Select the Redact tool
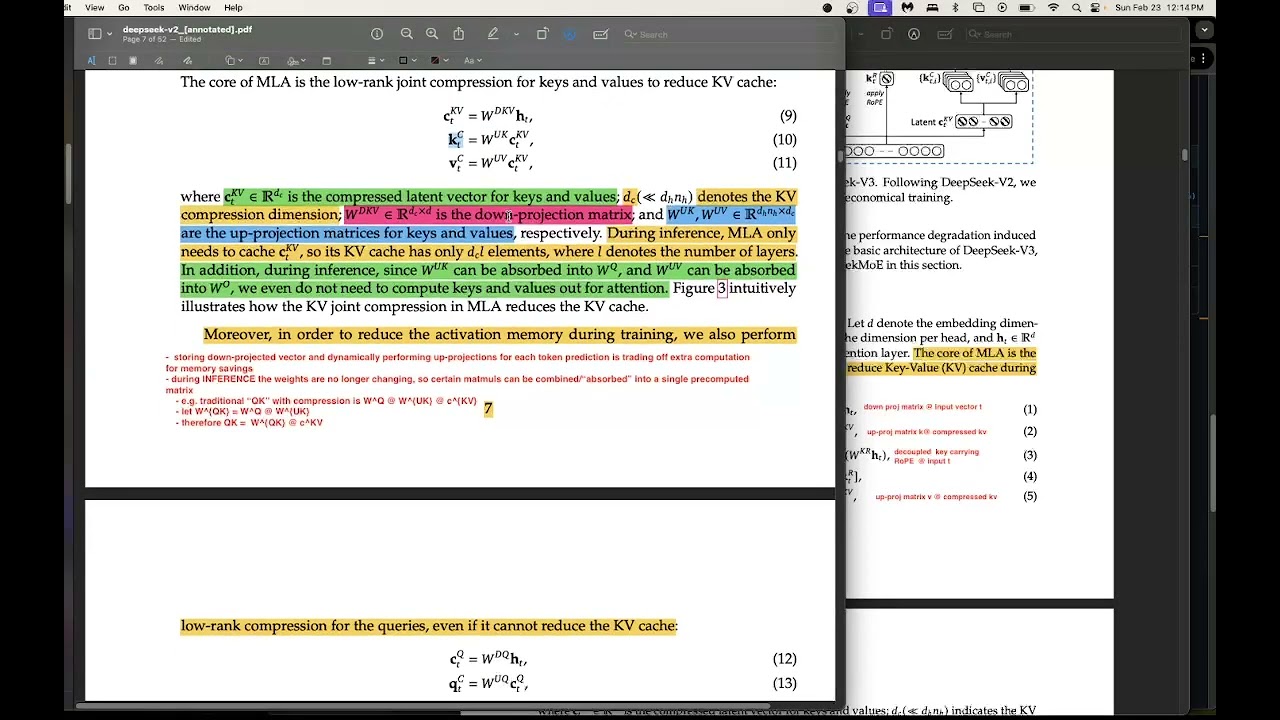Viewport: 1280px width, 720px height. coord(133,61)
